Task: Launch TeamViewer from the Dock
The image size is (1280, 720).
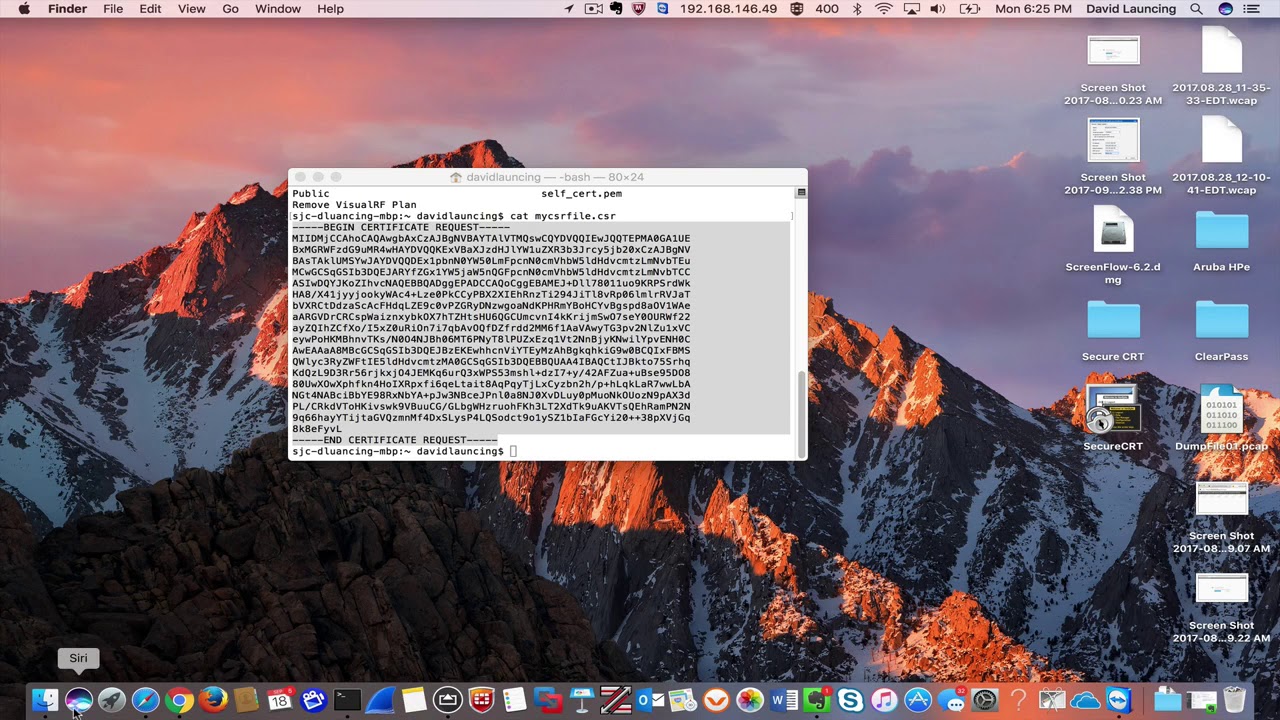Action: click(x=1119, y=700)
